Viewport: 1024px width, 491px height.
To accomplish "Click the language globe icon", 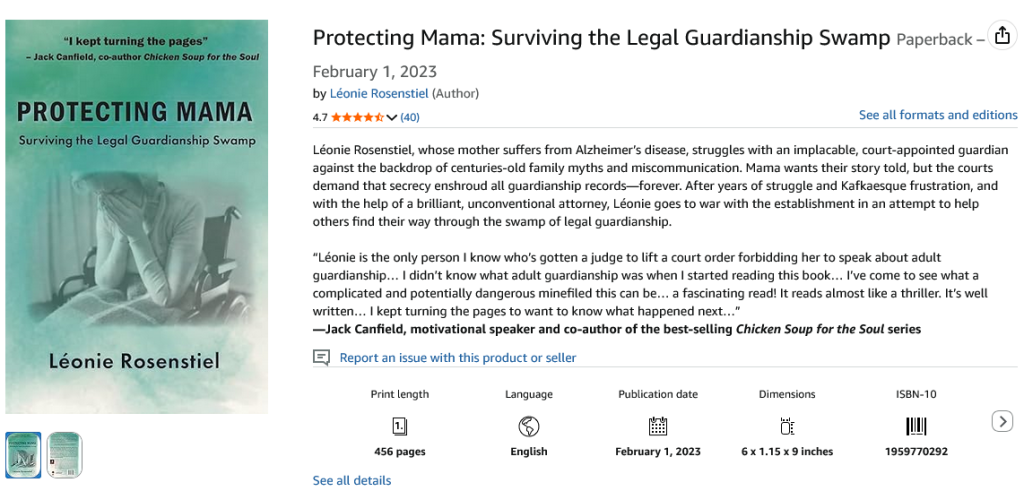I will 529,426.
